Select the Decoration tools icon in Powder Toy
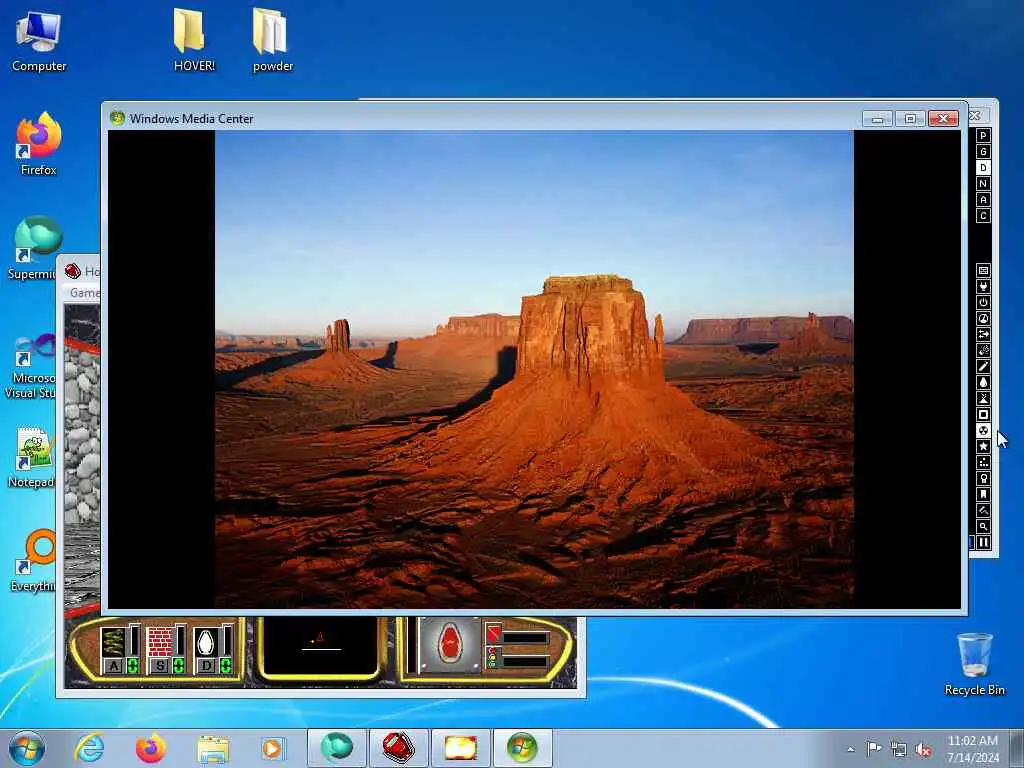 [x=984, y=511]
